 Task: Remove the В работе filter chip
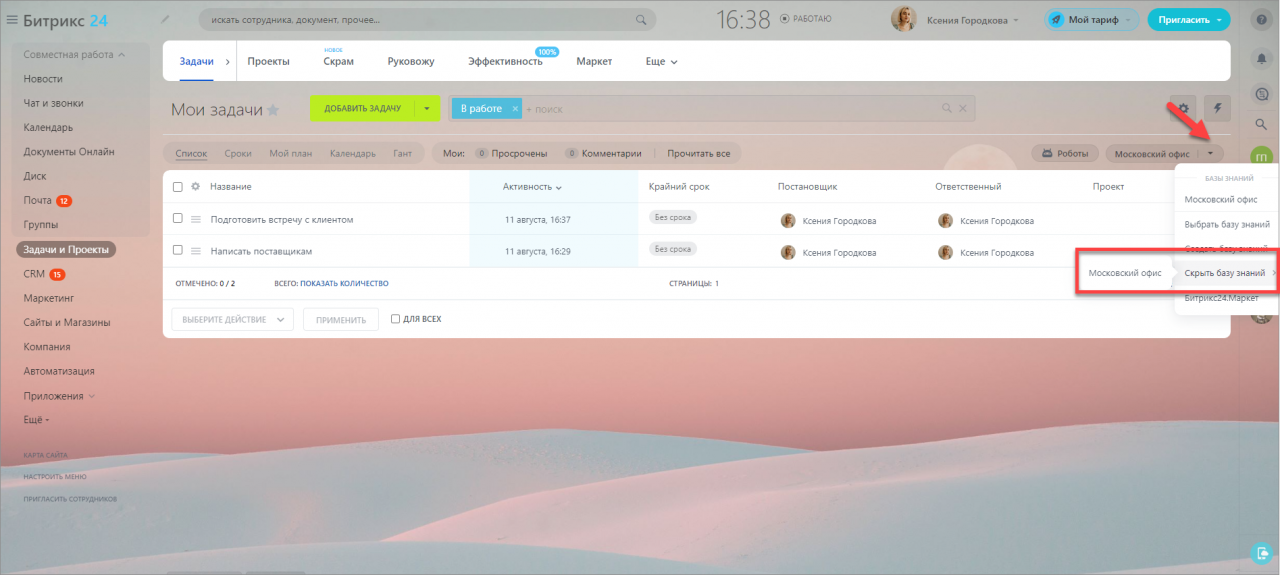pyautogui.click(x=515, y=108)
